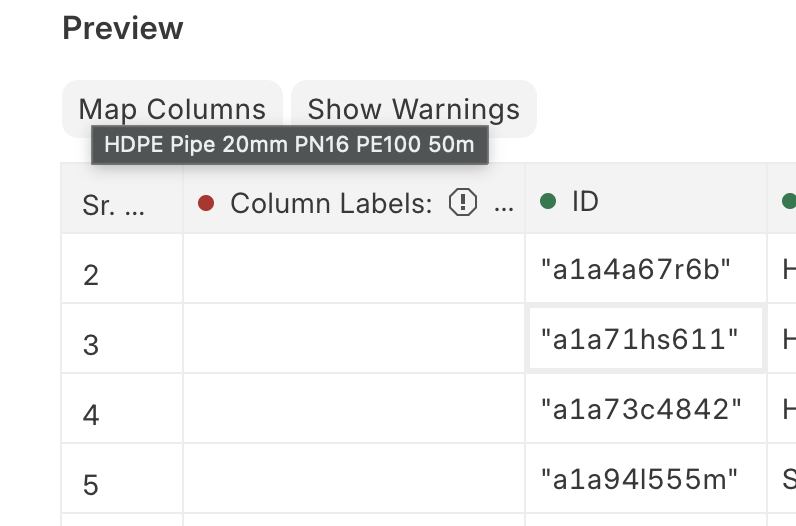Click the HDPE Pipe 20mm tooltip
The width and height of the screenshot is (796, 526).
click(289, 144)
